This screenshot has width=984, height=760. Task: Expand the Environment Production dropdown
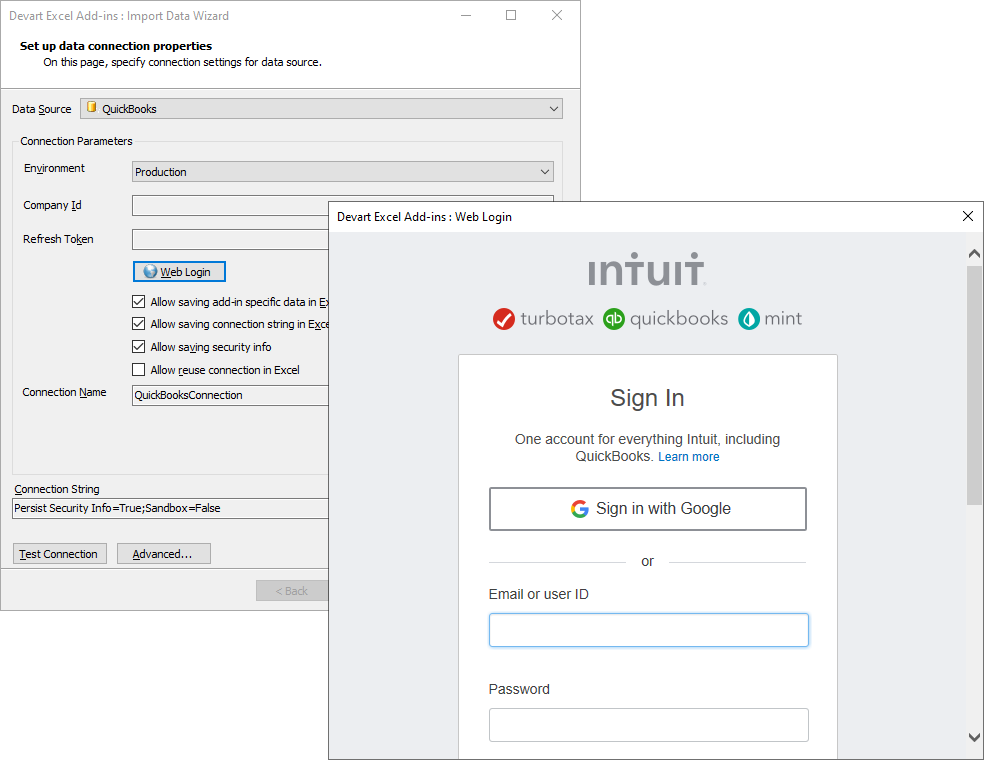(x=343, y=171)
